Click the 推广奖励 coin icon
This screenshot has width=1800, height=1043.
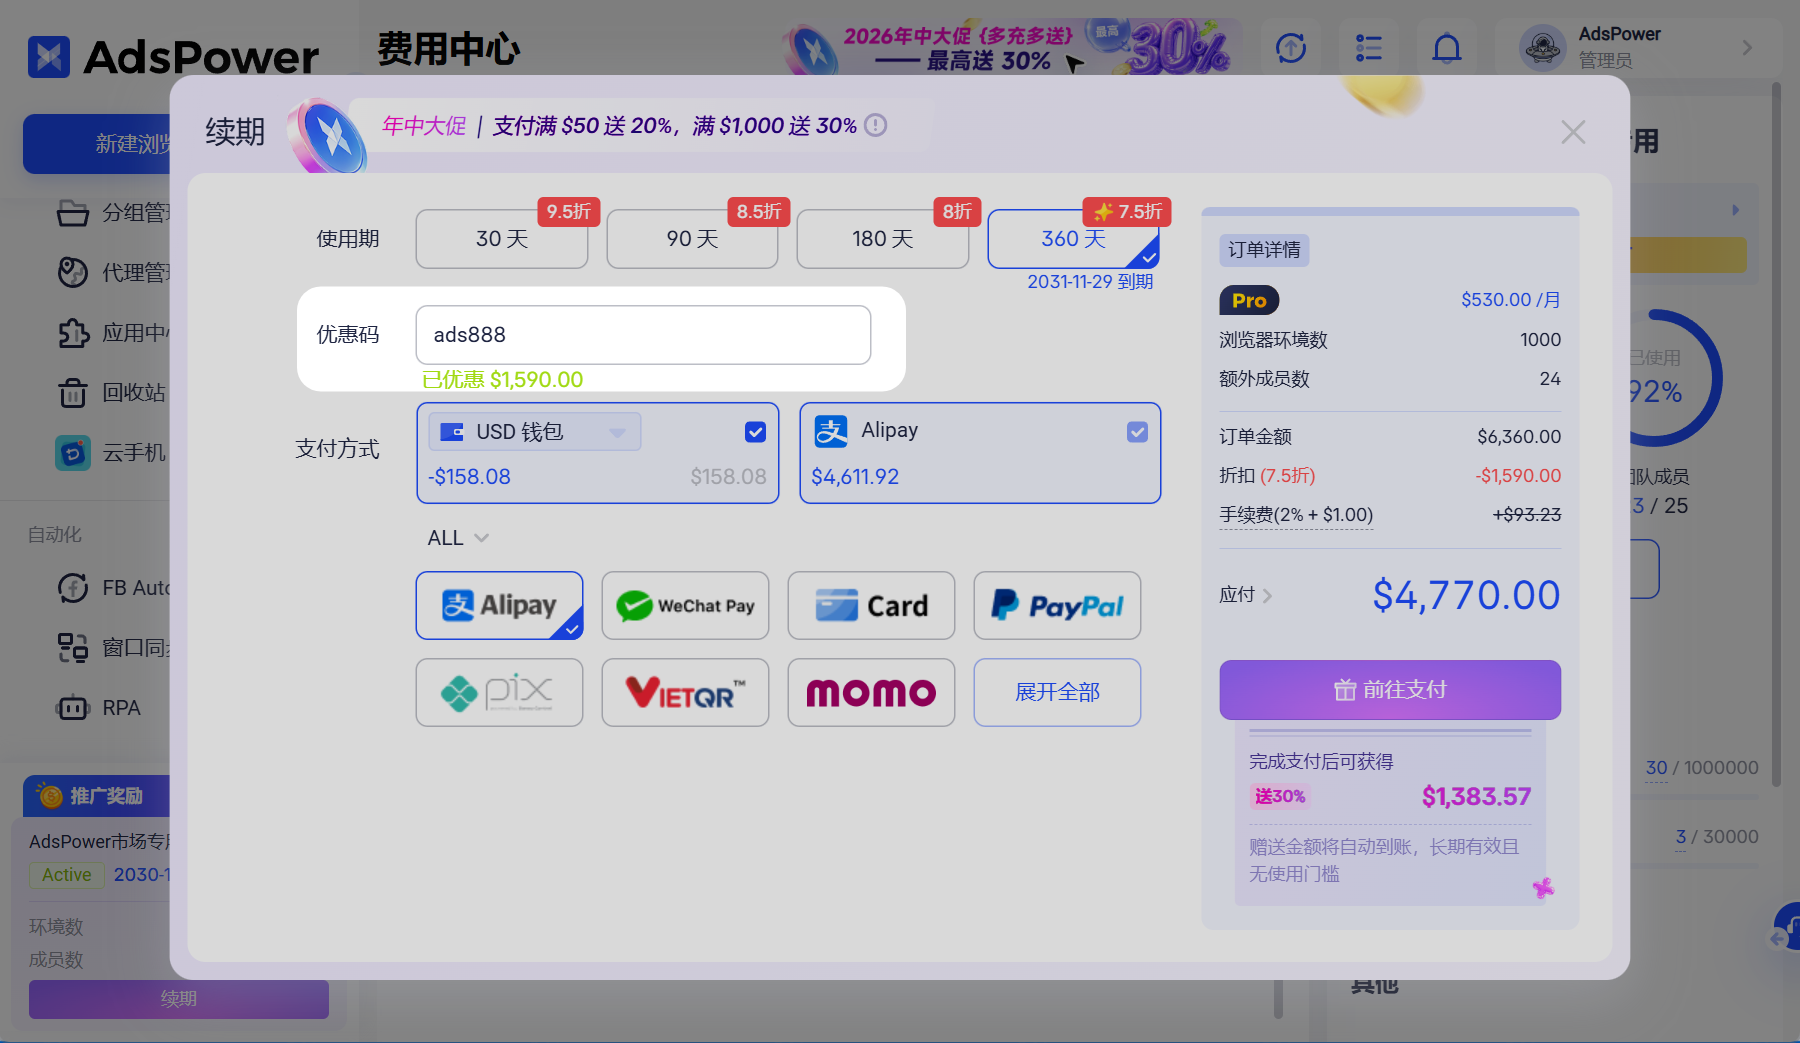(x=50, y=796)
